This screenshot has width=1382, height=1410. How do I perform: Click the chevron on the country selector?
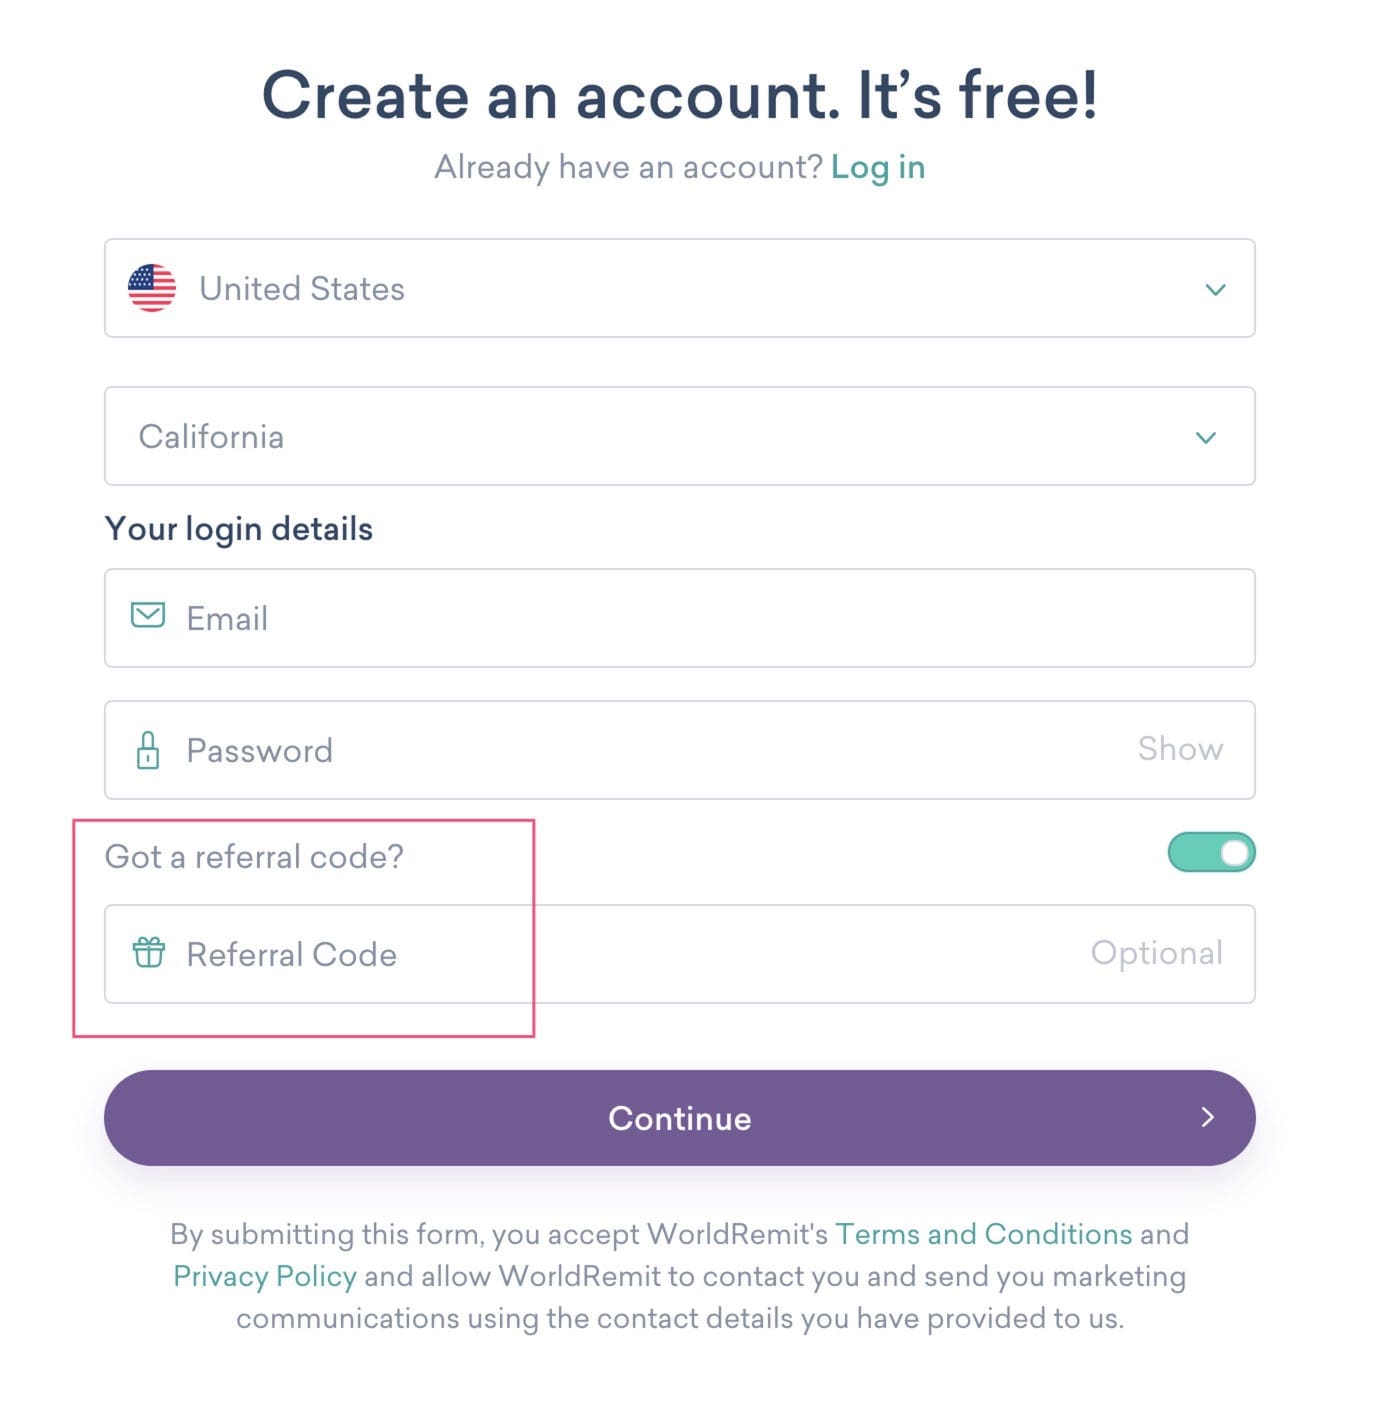coord(1215,290)
